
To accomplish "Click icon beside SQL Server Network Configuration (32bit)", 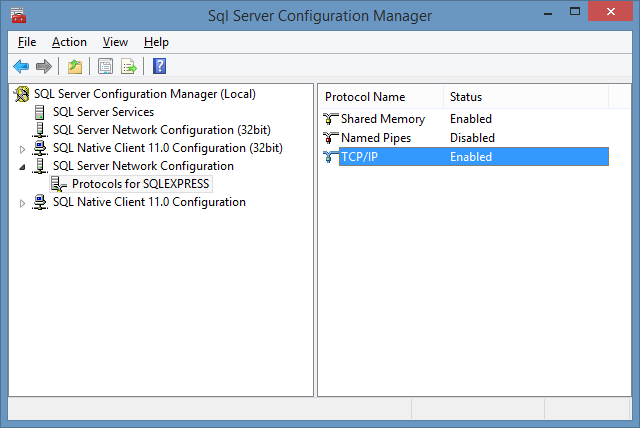I will tap(40, 130).
